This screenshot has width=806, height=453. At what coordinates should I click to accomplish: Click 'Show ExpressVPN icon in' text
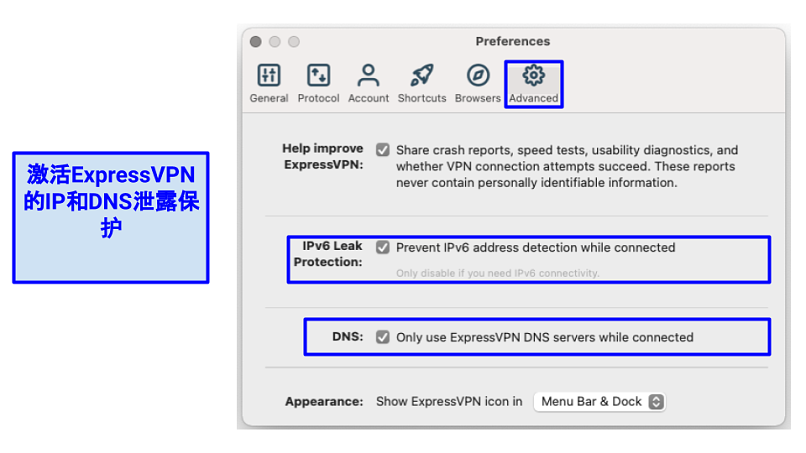coord(449,401)
